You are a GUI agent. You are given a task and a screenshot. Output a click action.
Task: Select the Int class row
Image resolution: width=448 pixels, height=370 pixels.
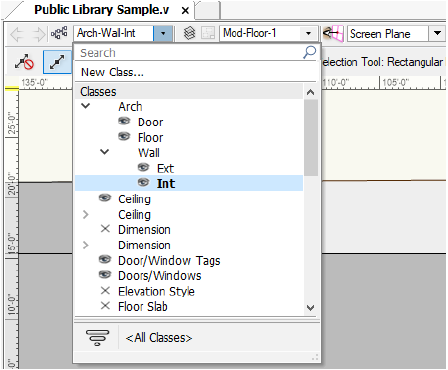189,183
